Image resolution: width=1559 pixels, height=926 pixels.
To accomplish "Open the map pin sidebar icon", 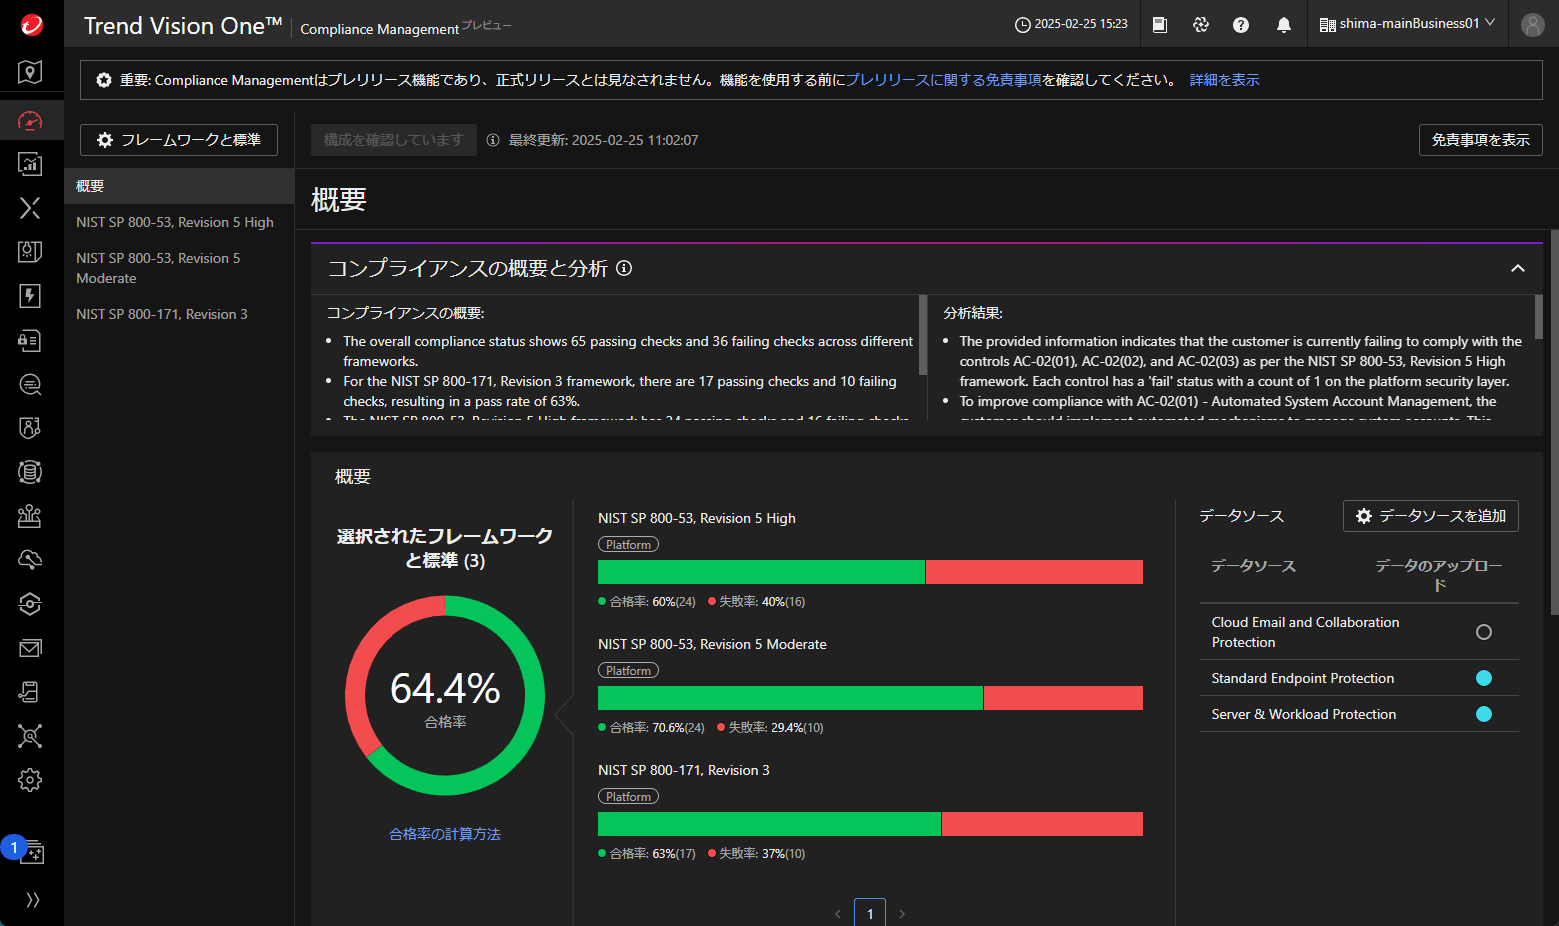I will click(30, 72).
